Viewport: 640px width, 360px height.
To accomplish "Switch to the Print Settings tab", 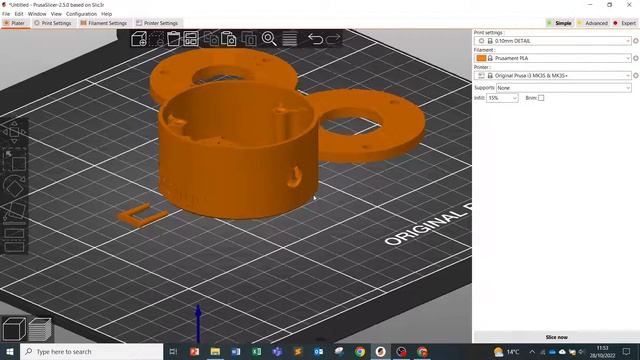I will click(53, 23).
